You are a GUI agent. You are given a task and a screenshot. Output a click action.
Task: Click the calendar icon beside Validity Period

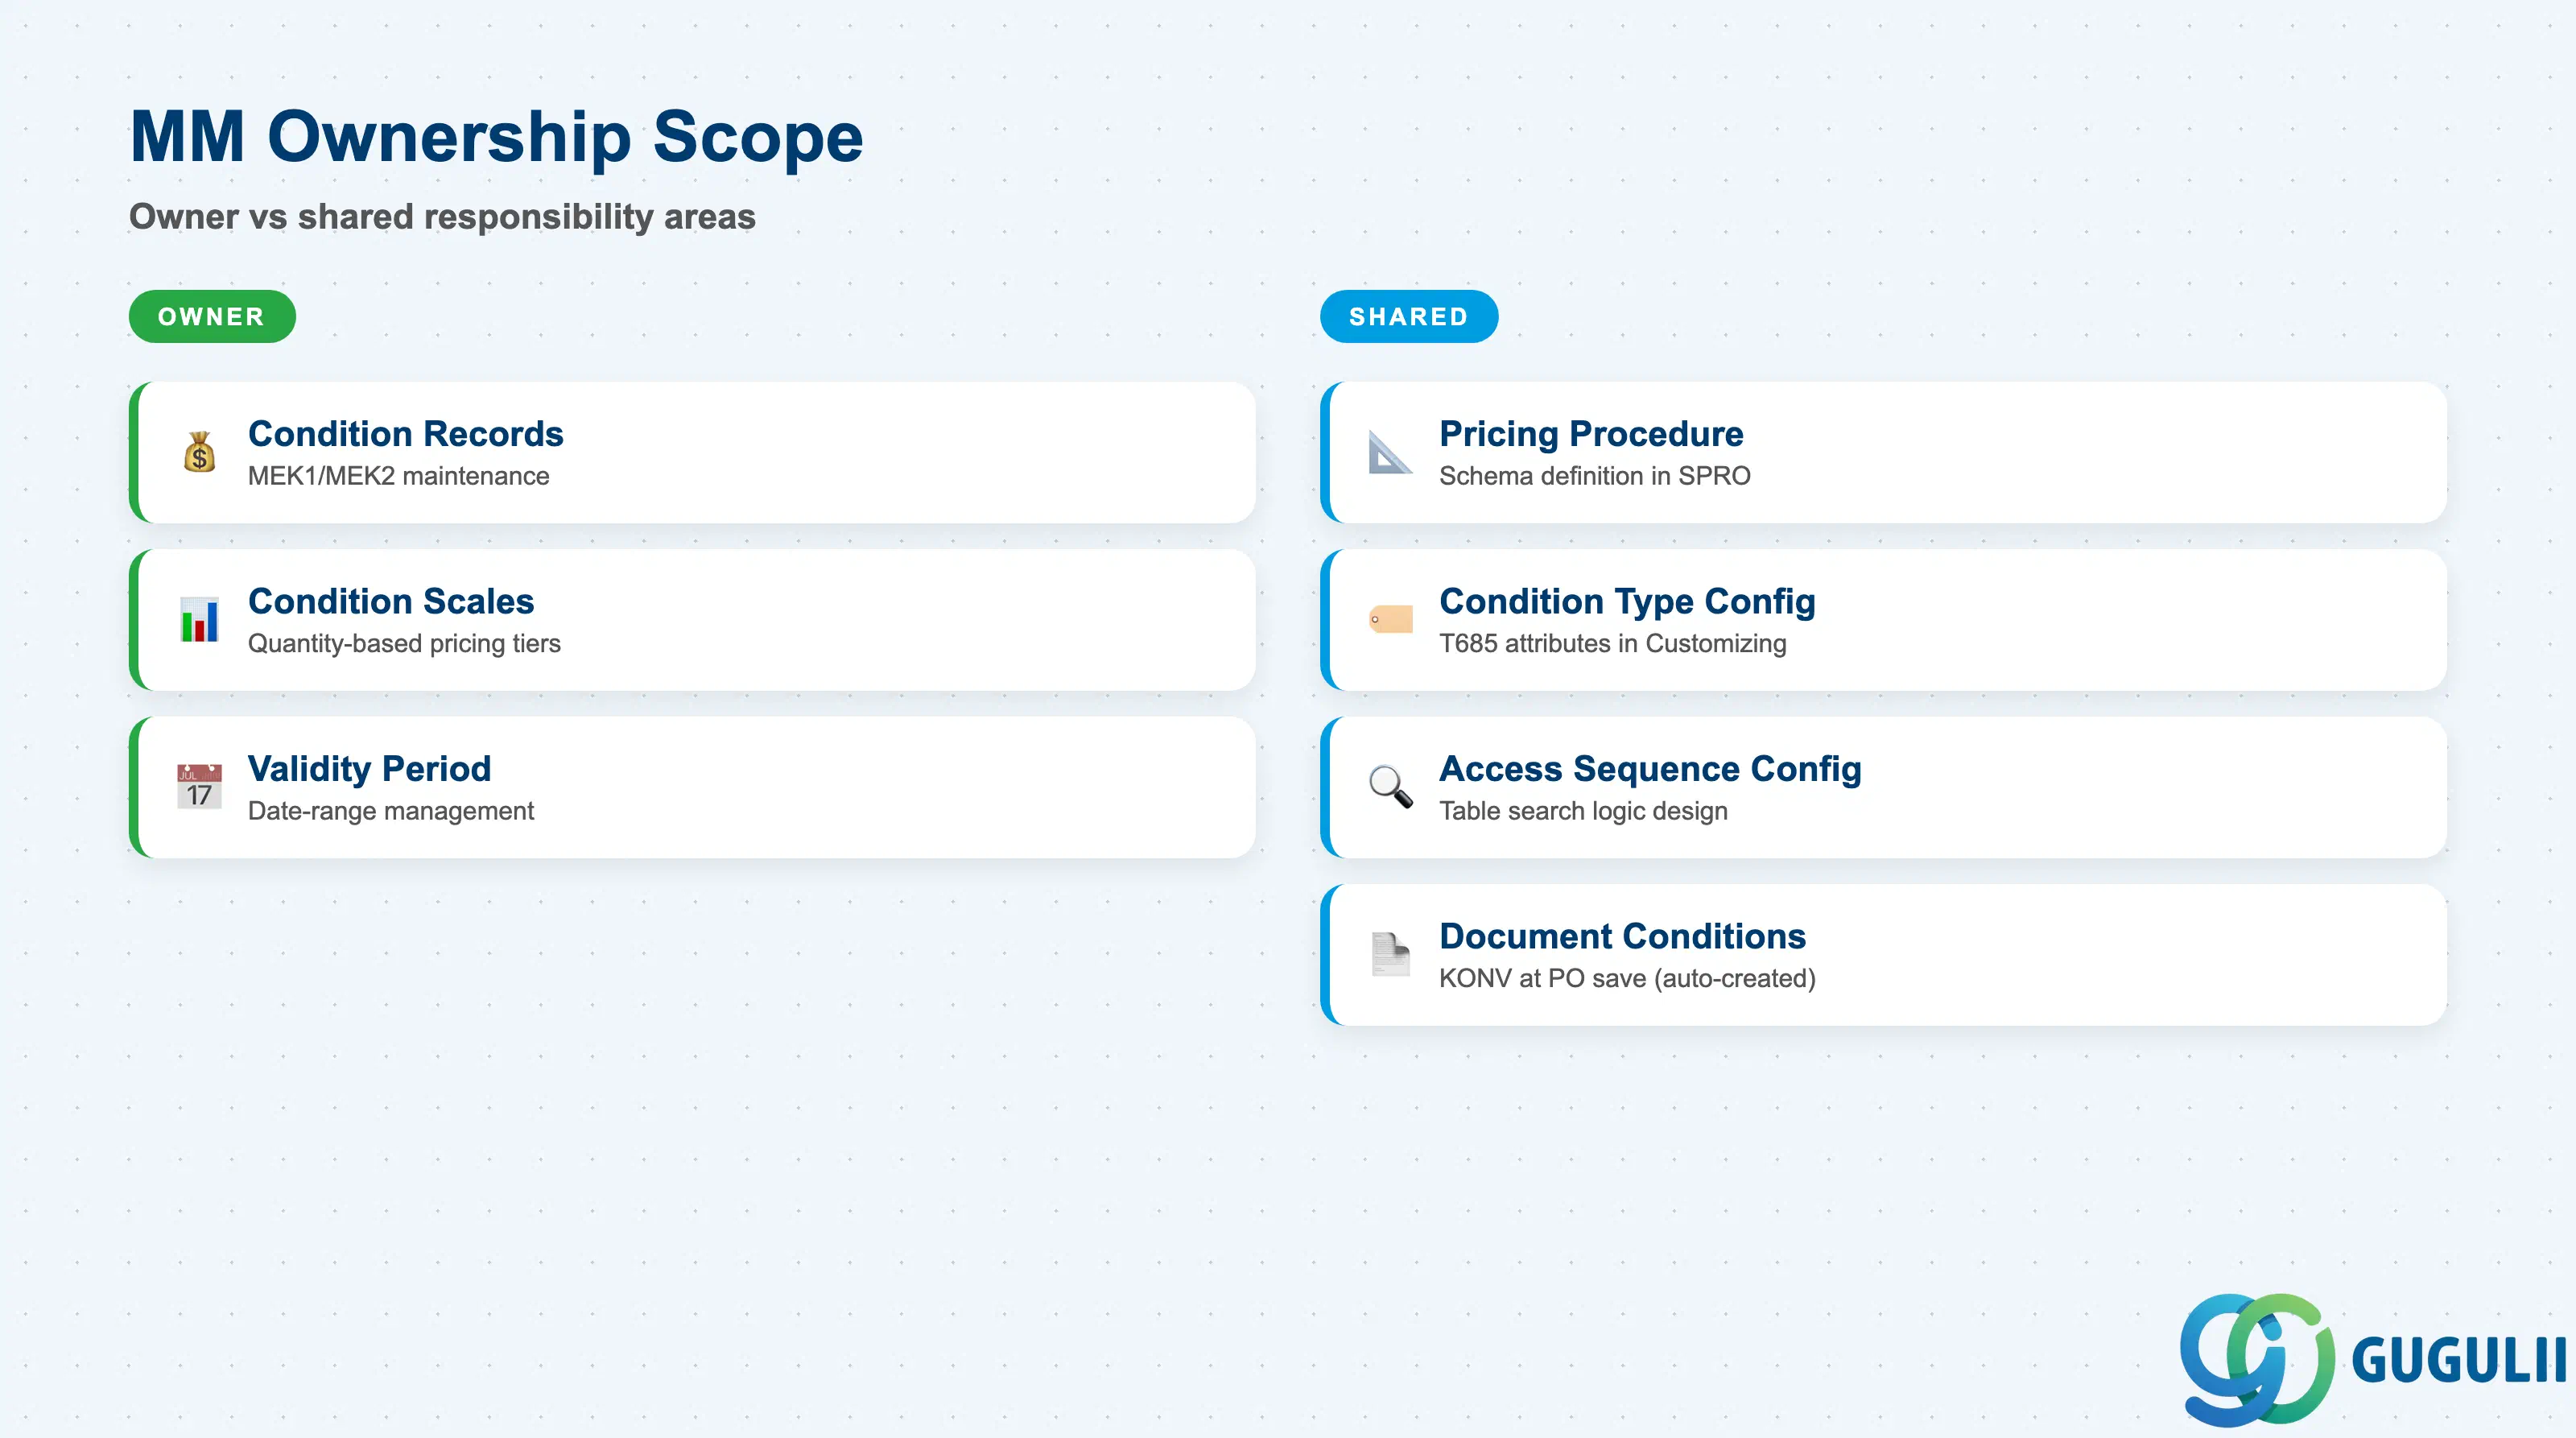199,787
